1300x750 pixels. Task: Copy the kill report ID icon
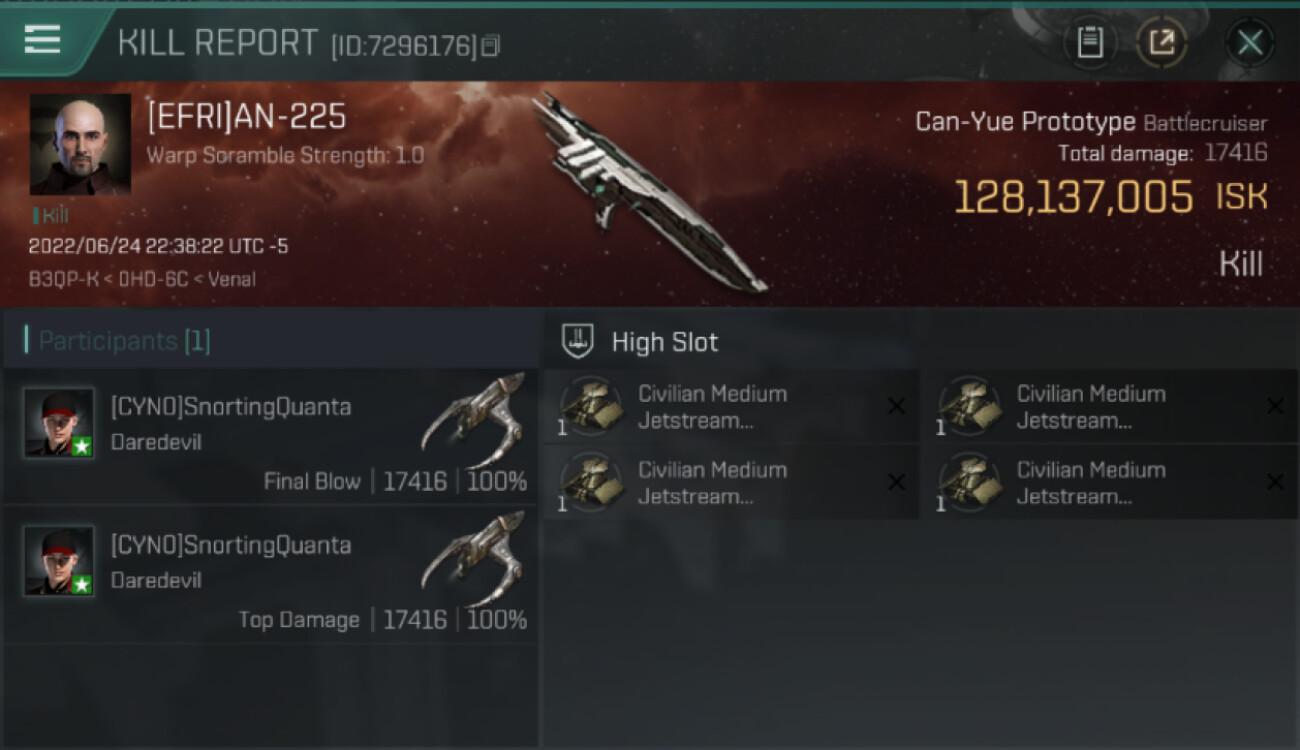[x=490, y=46]
